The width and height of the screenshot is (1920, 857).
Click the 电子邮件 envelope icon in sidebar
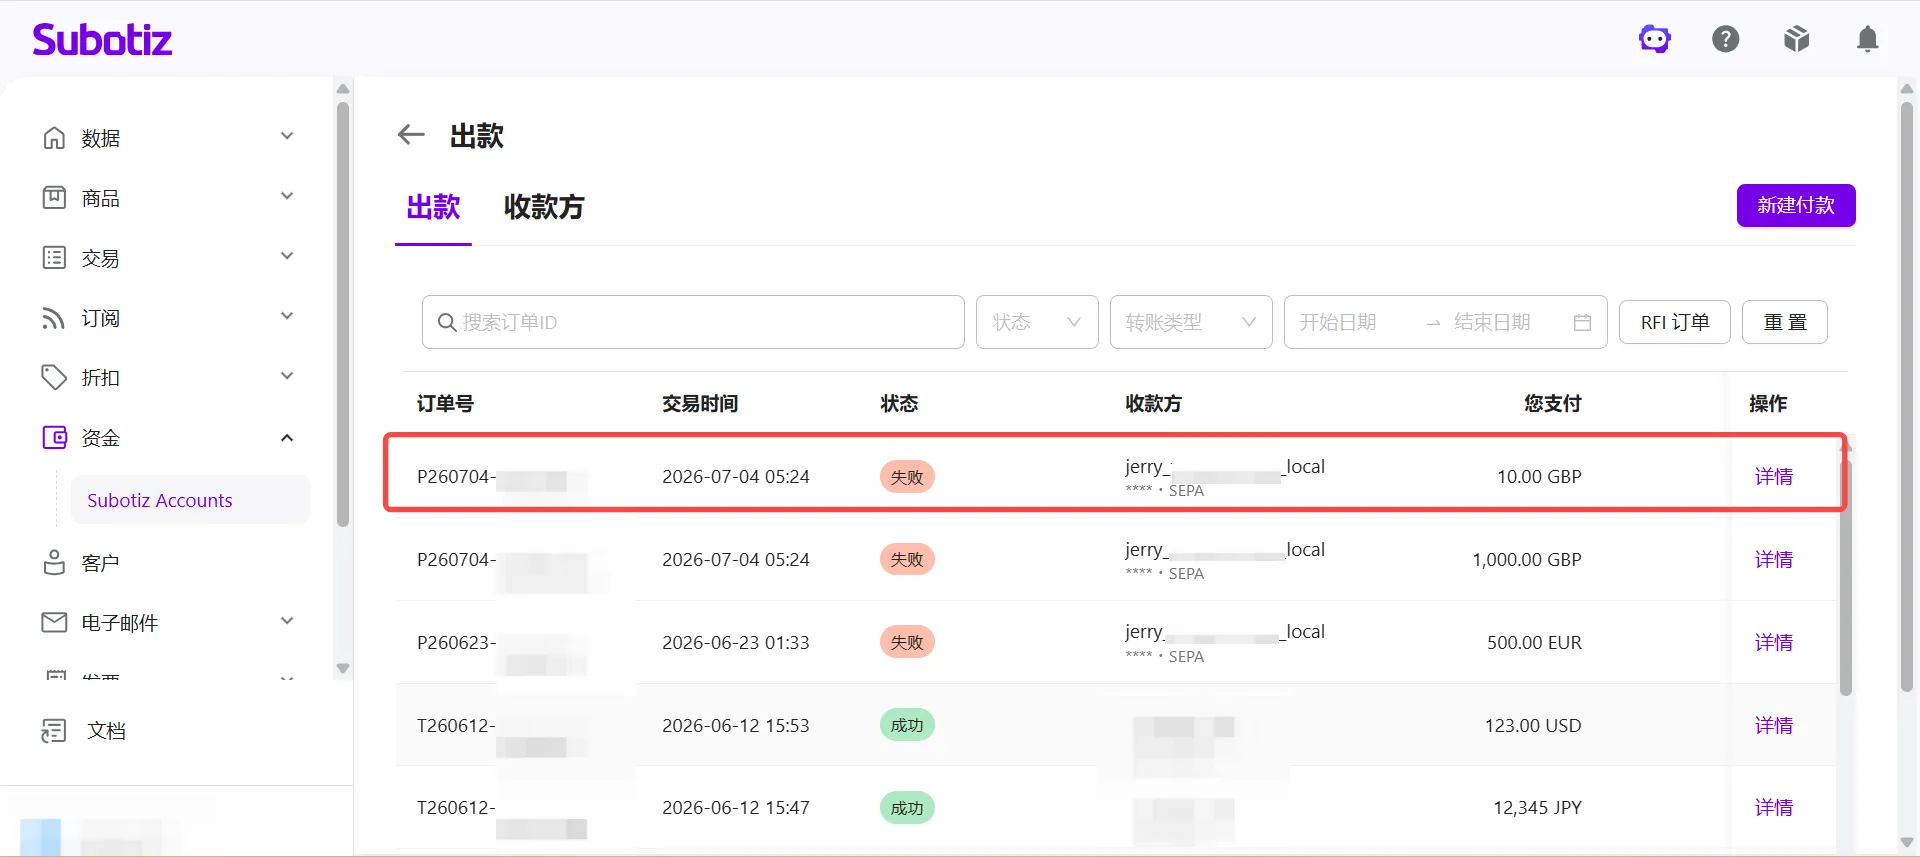[54, 622]
